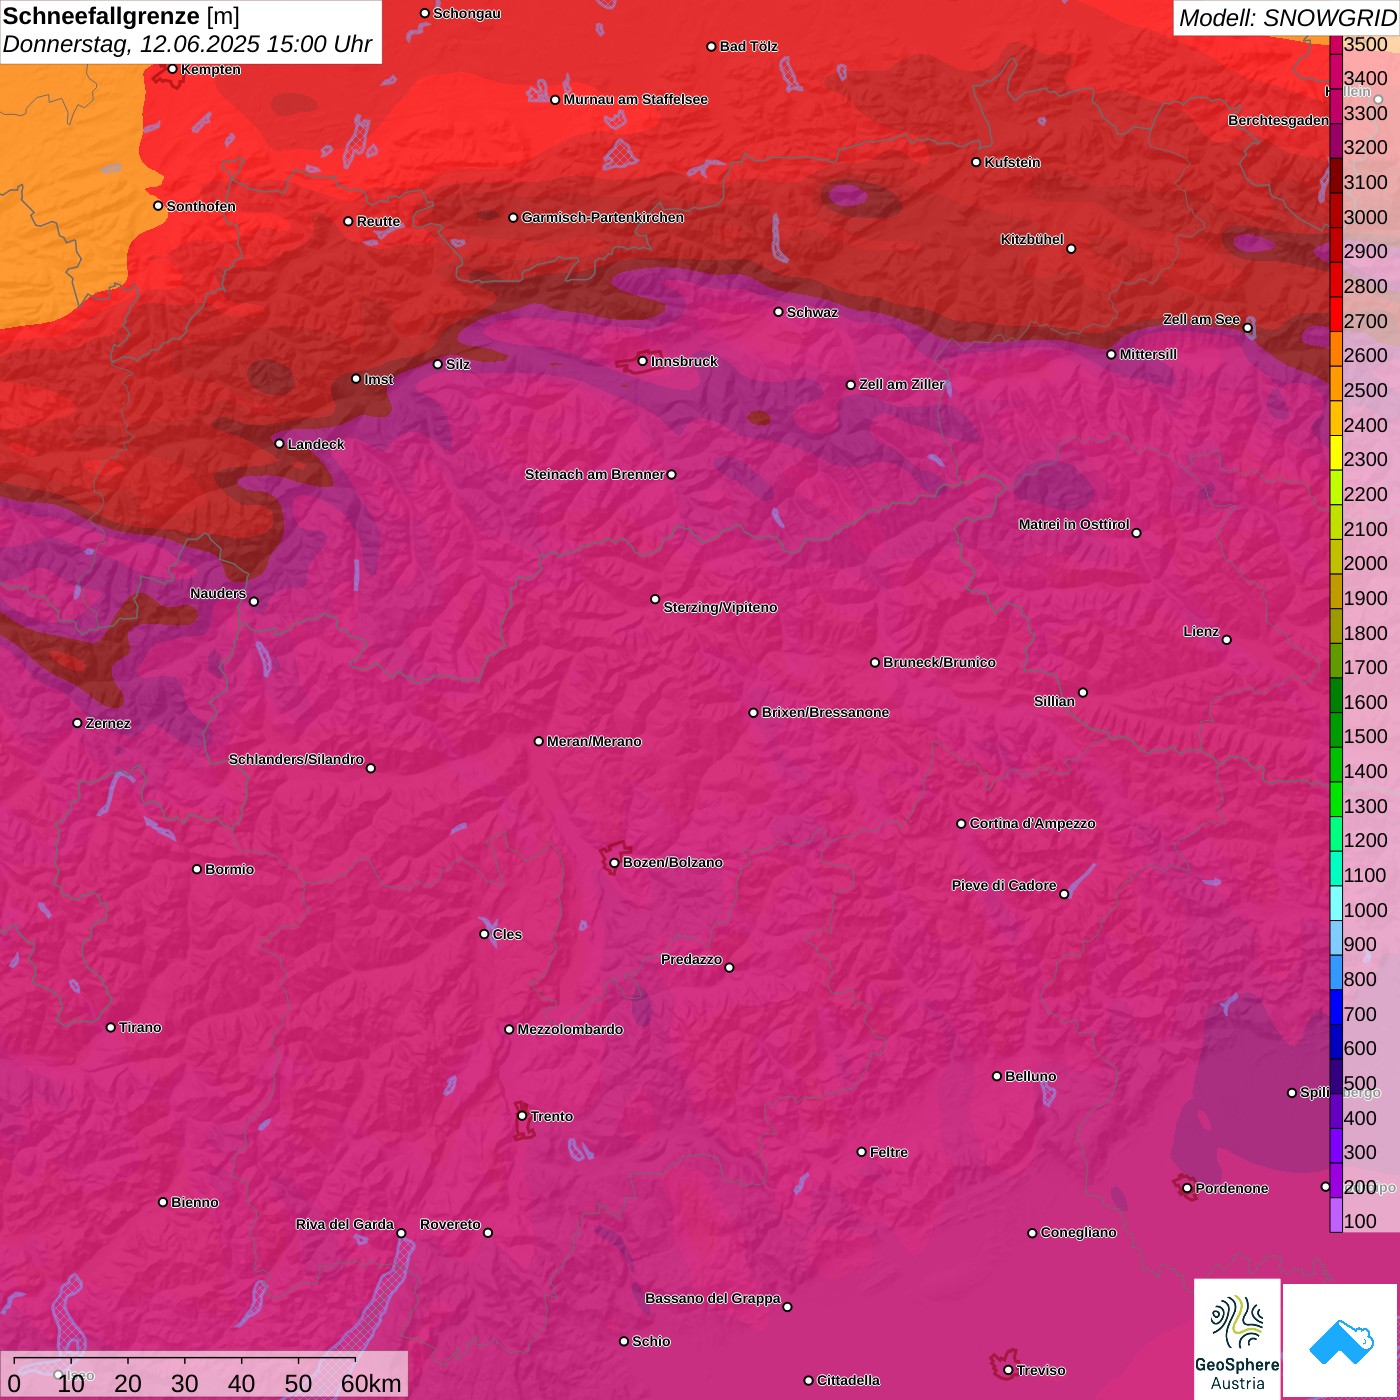Click the 2300 yellow legend swatch
This screenshot has height=1400, width=1400.
(1335, 453)
